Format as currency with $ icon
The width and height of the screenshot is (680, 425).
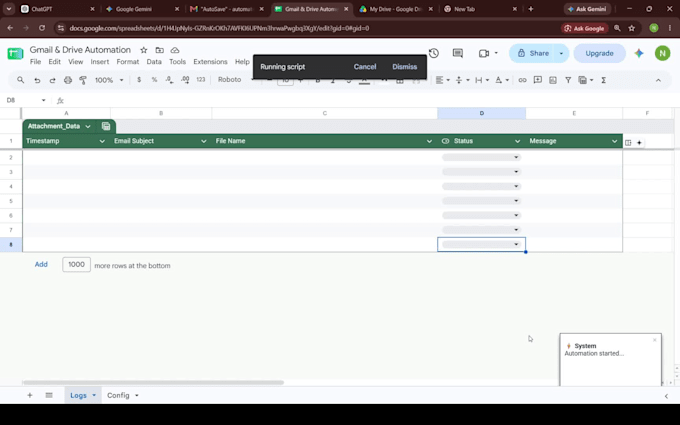click(139, 80)
